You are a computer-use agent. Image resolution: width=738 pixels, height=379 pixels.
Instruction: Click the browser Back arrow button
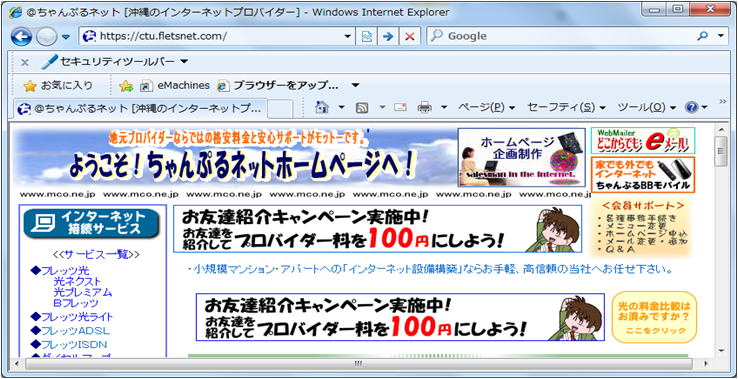pos(21,36)
